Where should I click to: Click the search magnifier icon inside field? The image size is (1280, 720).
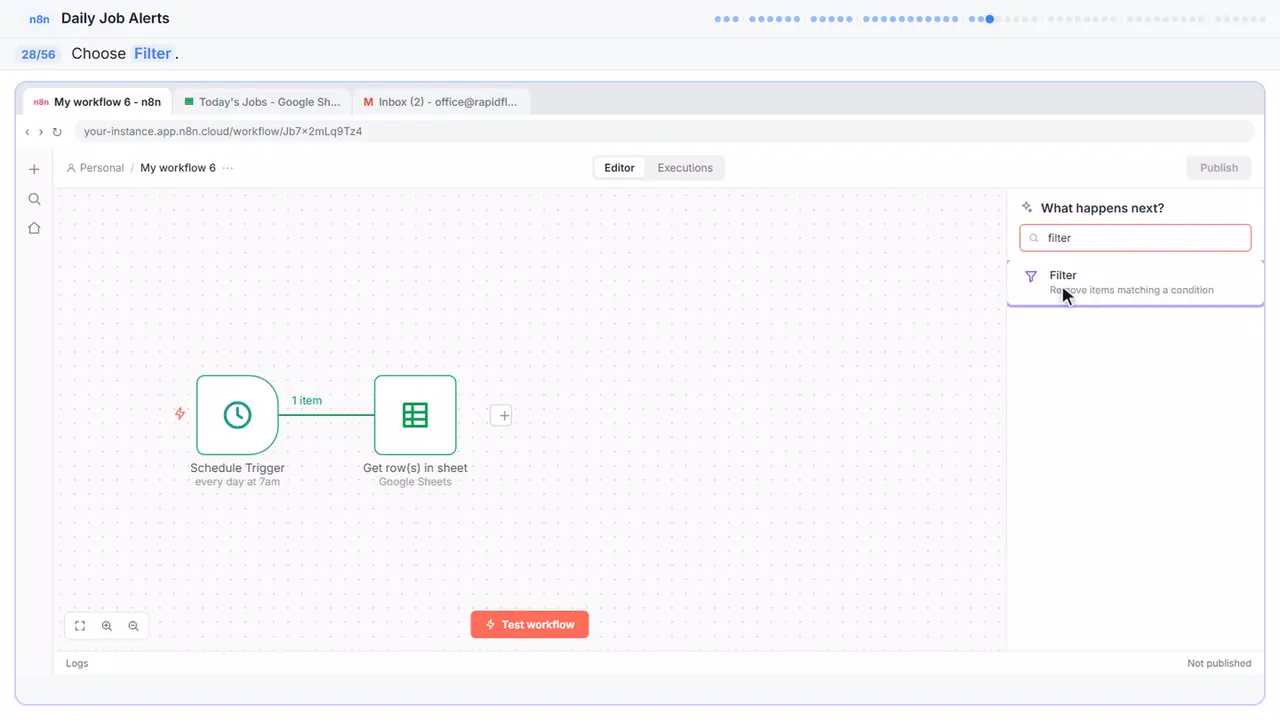click(1035, 238)
